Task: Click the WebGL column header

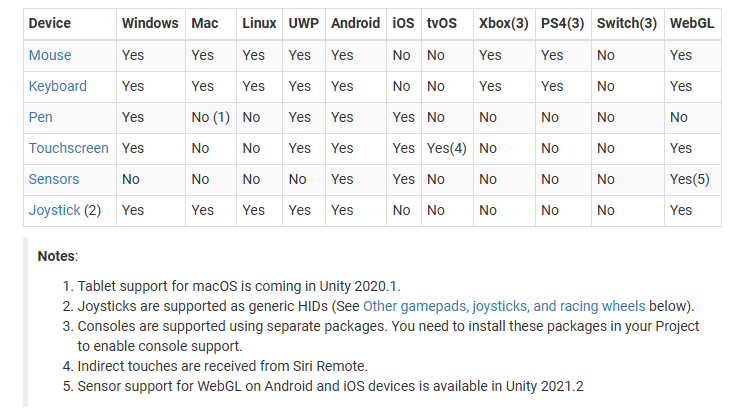Action: (x=692, y=23)
